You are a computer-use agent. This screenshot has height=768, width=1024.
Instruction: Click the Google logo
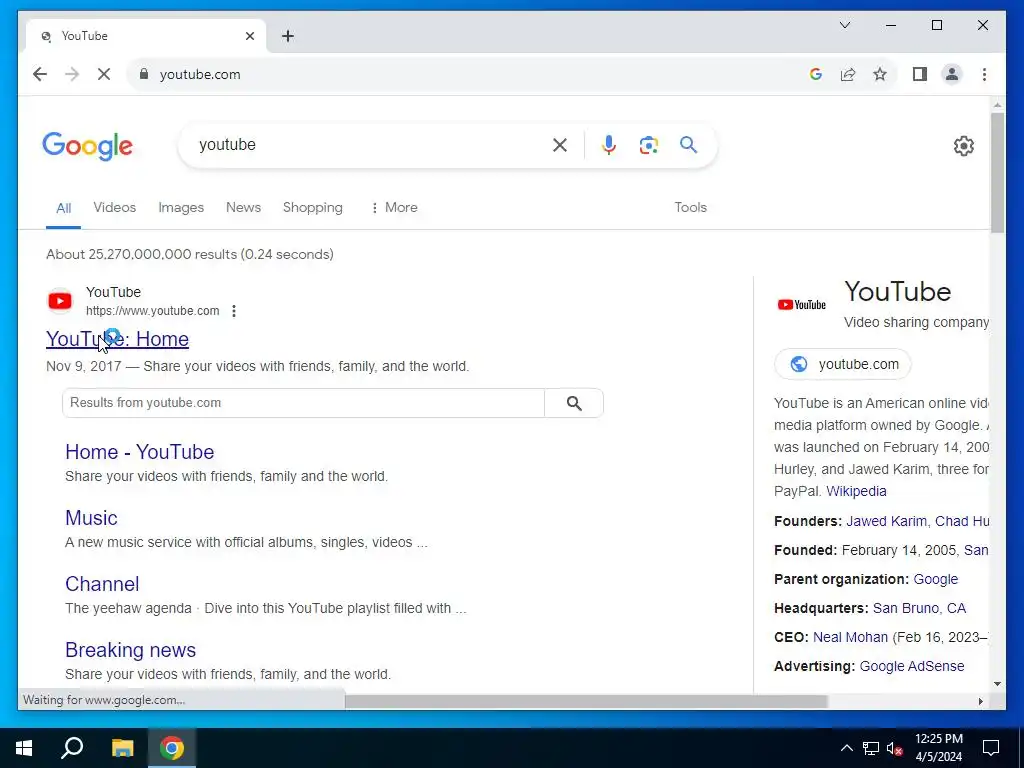(88, 146)
